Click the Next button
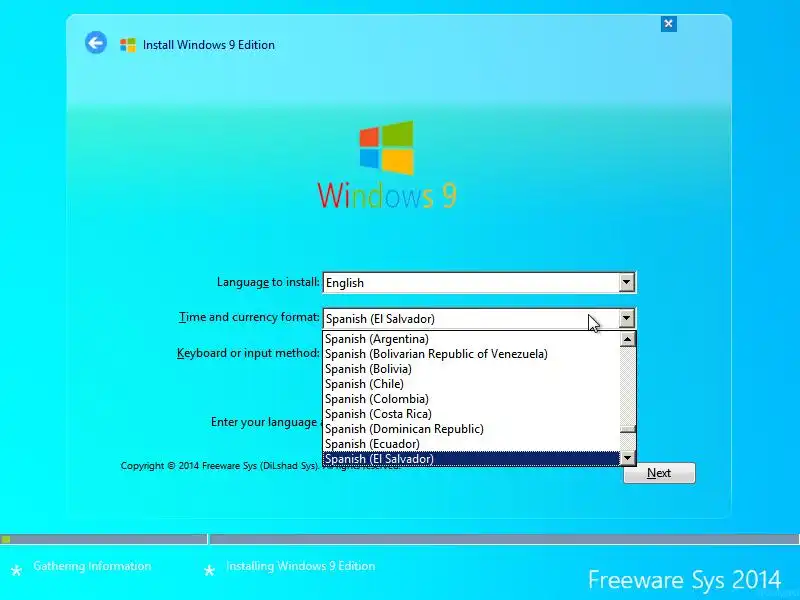Screen dimensions: 800x600 pos(659,473)
